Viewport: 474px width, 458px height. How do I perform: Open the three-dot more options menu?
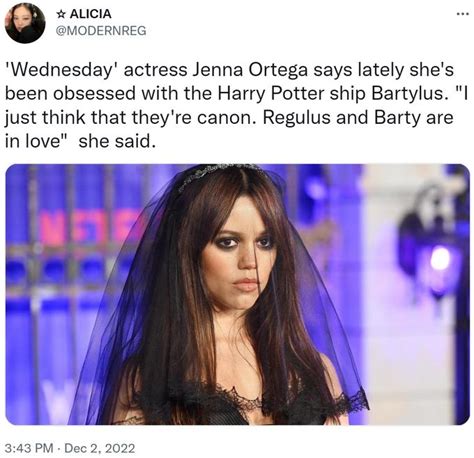(x=460, y=14)
